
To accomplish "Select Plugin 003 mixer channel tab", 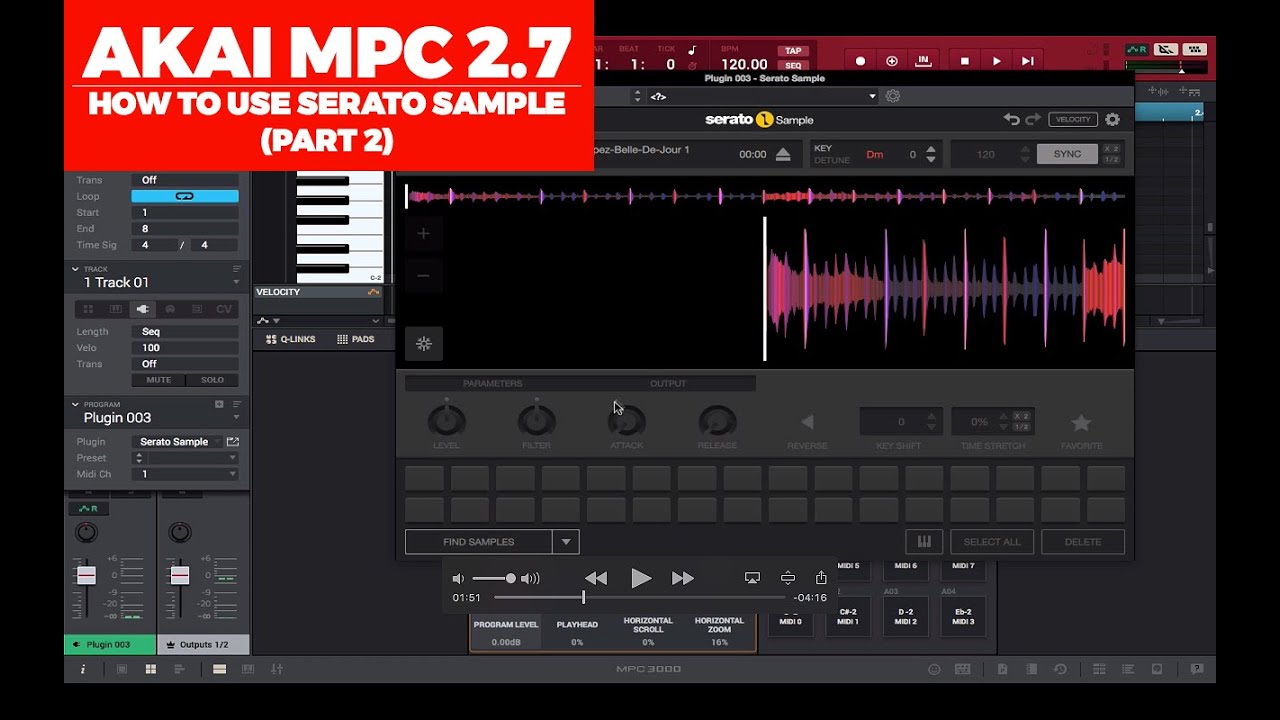I will pyautogui.click(x=110, y=645).
